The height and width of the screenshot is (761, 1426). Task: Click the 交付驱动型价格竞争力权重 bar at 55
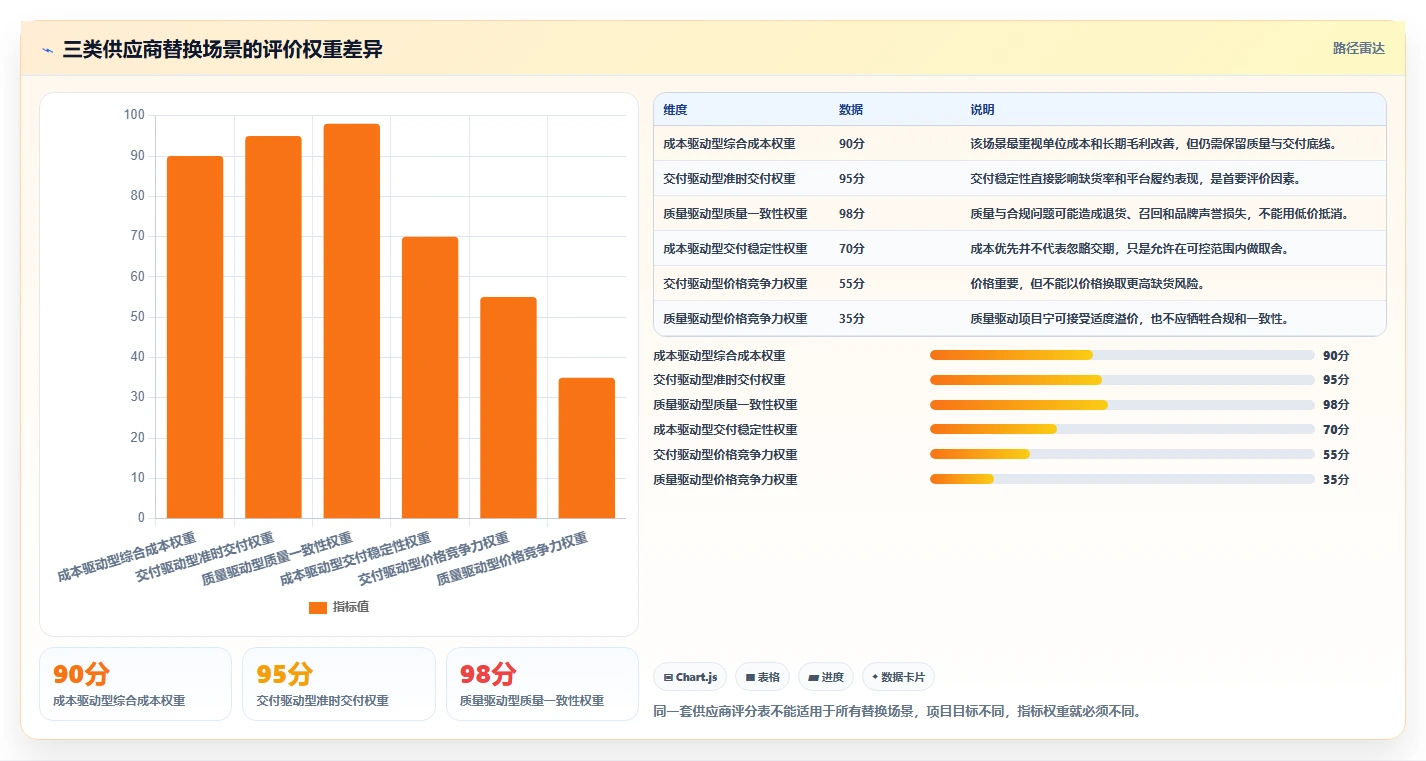pyautogui.click(x=508, y=407)
